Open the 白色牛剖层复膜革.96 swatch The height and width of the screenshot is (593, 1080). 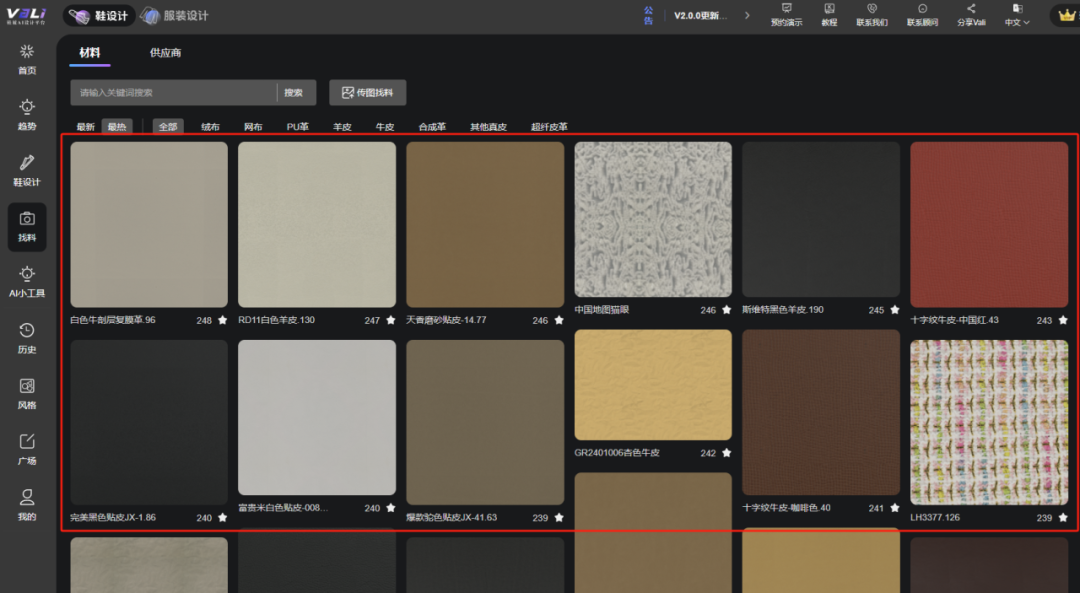(x=149, y=225)
